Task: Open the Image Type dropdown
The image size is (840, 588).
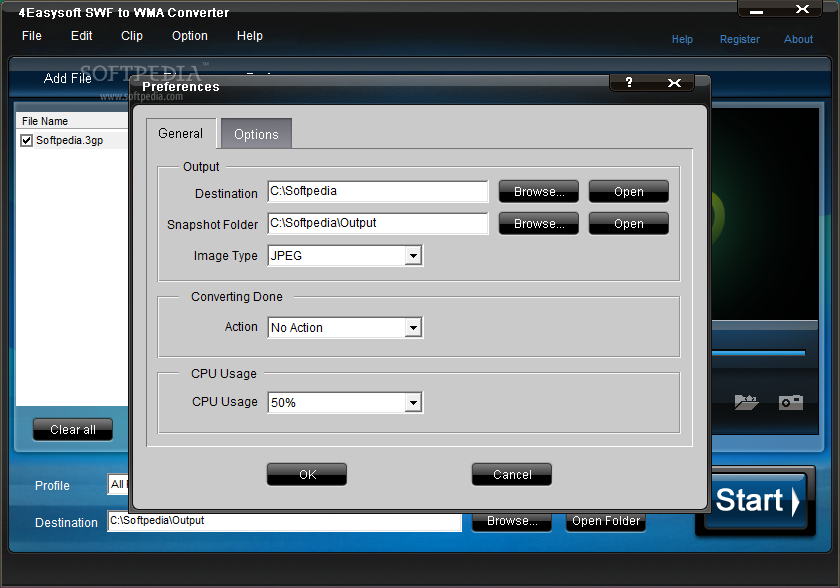Action: (x=413, y=255)
